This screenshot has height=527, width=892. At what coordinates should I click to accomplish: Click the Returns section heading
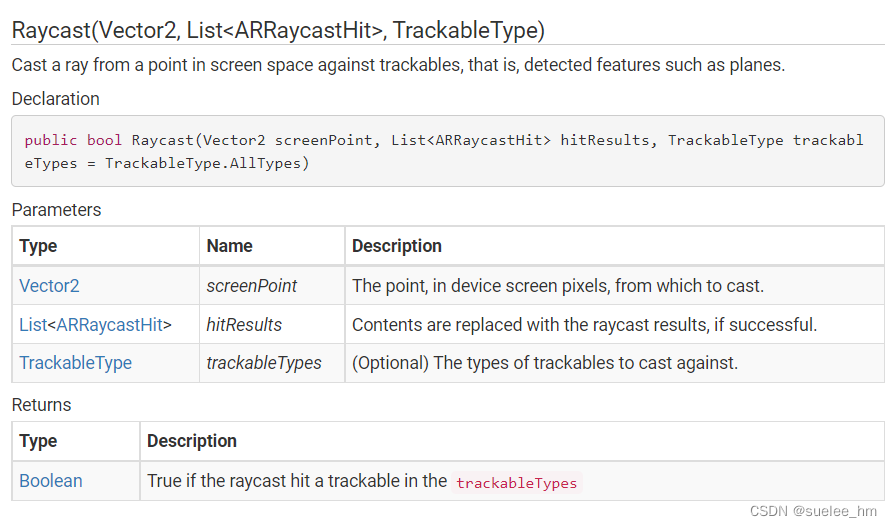click(41, 405)
